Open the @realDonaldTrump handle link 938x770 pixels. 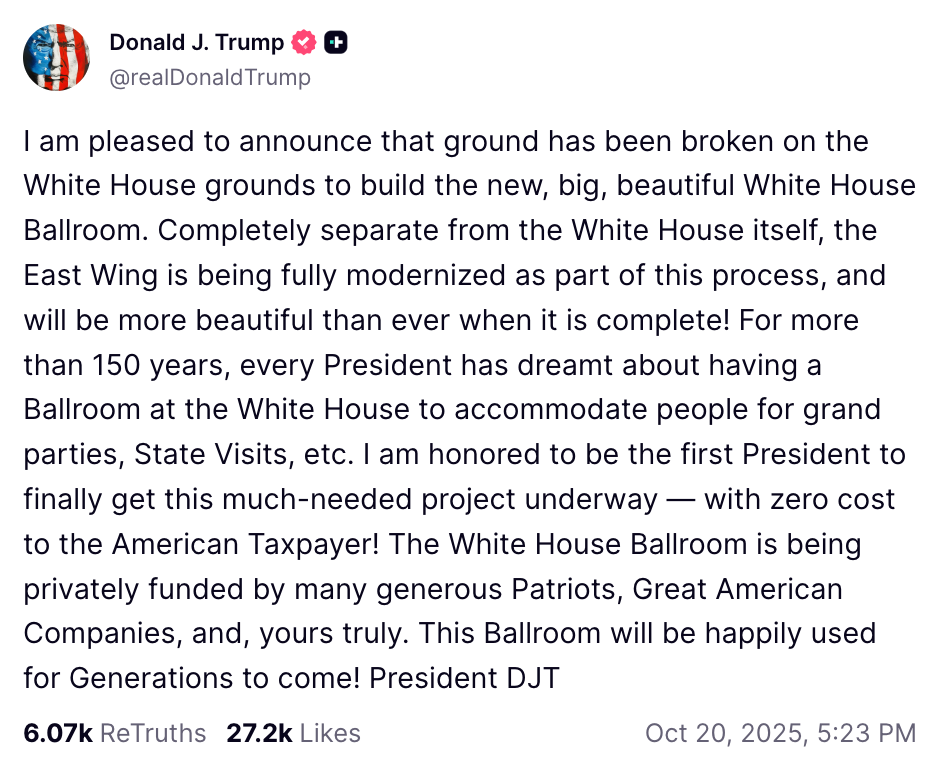209,77
